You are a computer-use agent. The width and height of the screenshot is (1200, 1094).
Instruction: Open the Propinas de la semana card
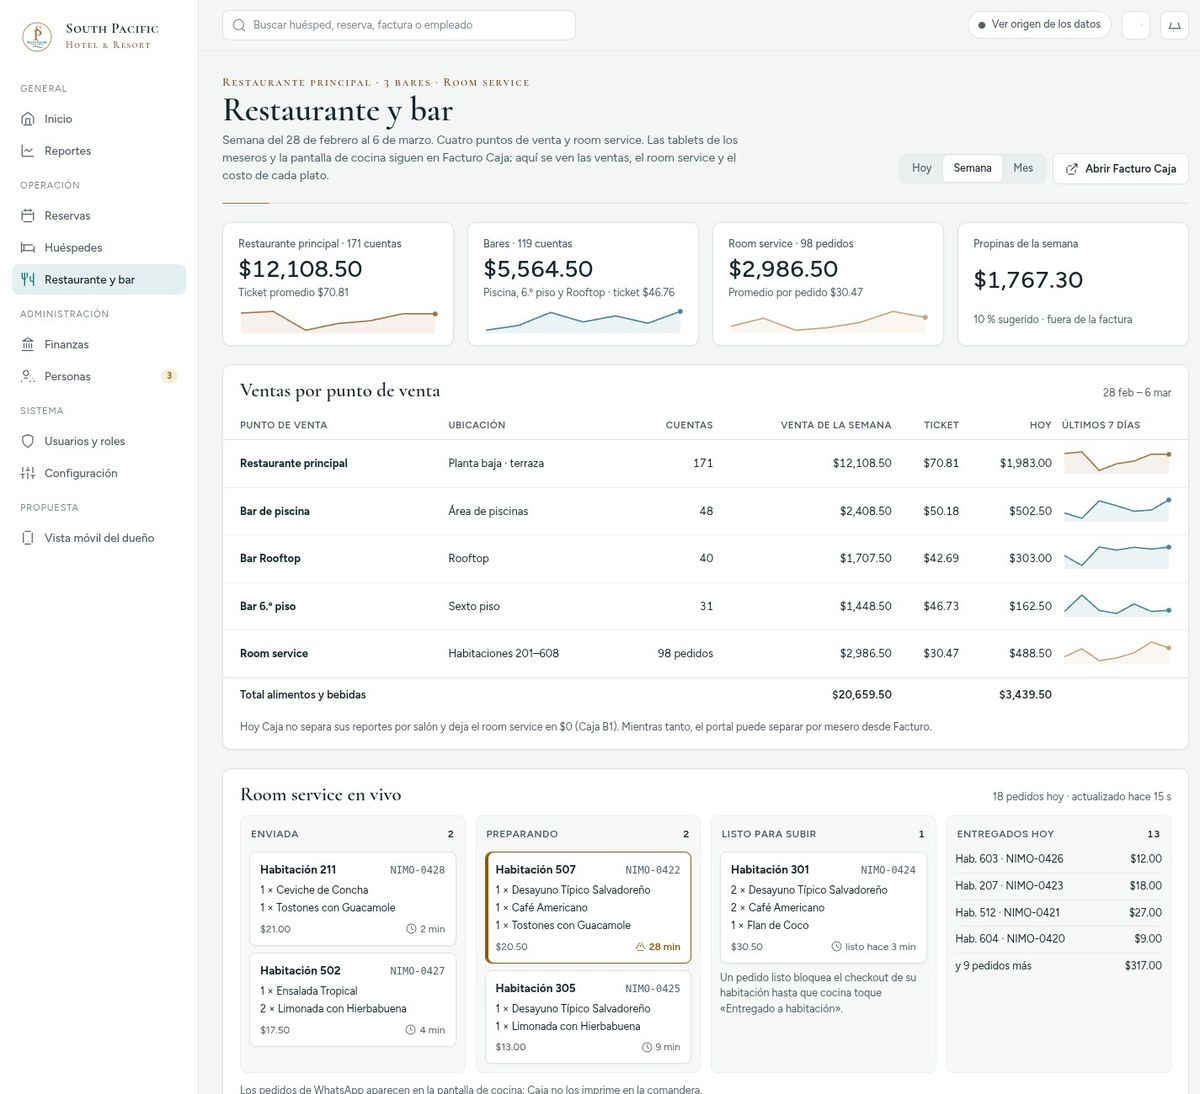[x=1073, y=284]
